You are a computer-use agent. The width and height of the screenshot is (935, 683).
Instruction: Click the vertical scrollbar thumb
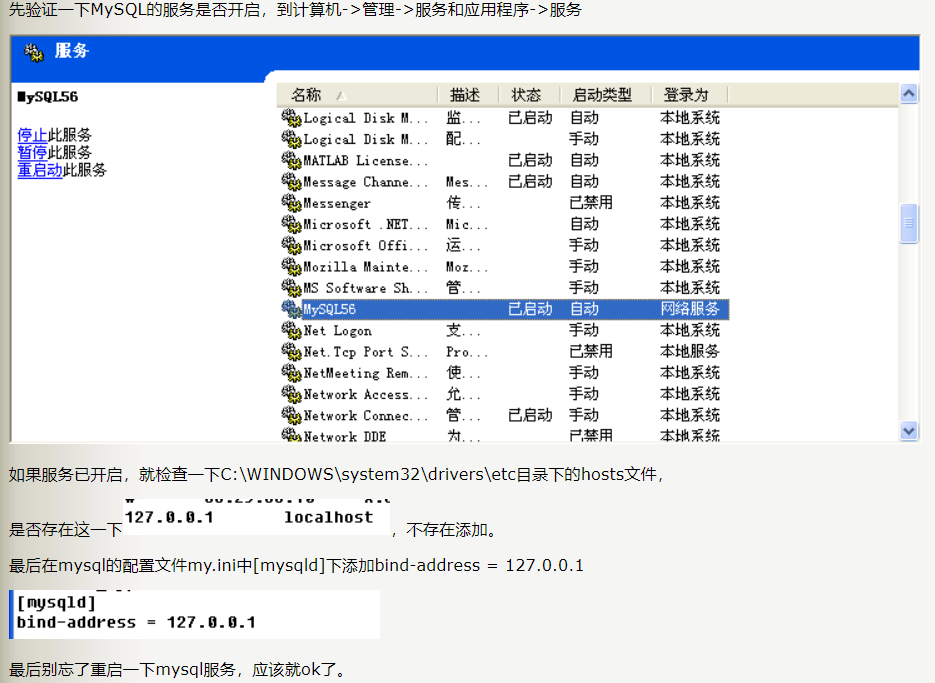click(909, 224)
